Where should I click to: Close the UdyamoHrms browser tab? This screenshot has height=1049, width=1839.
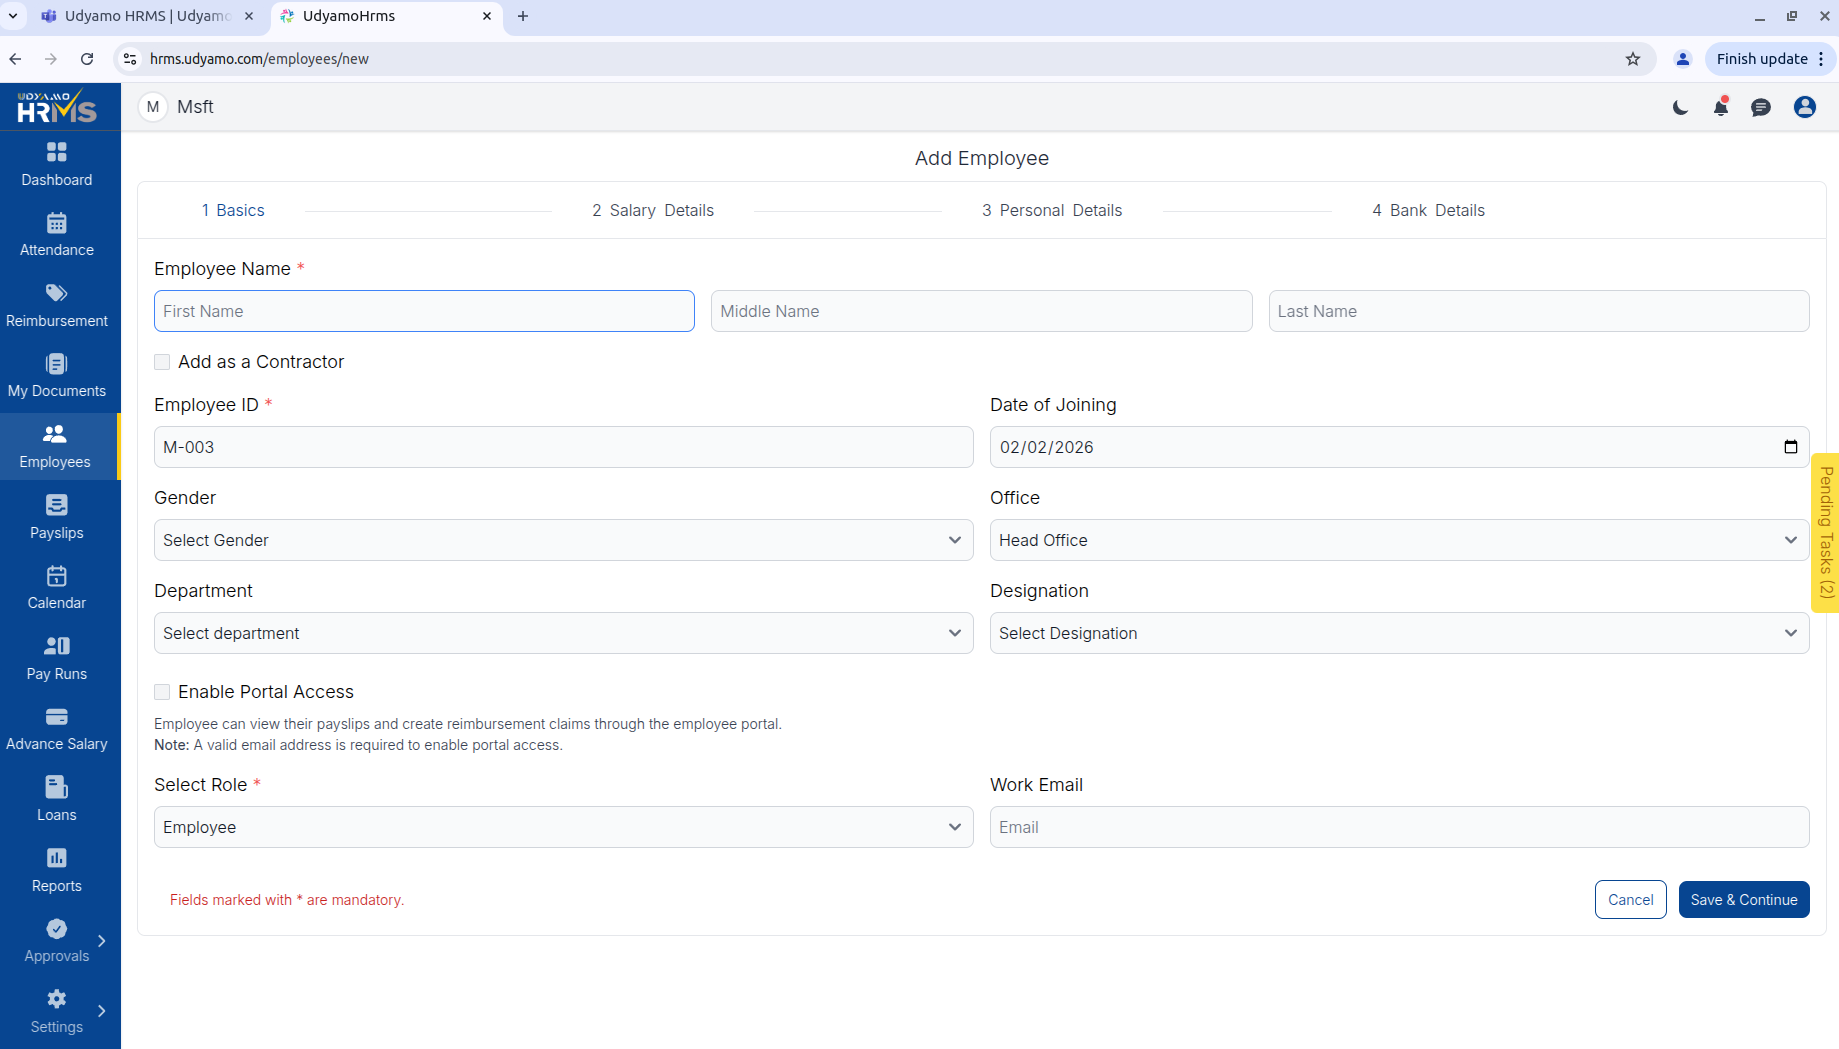[487, 16]
